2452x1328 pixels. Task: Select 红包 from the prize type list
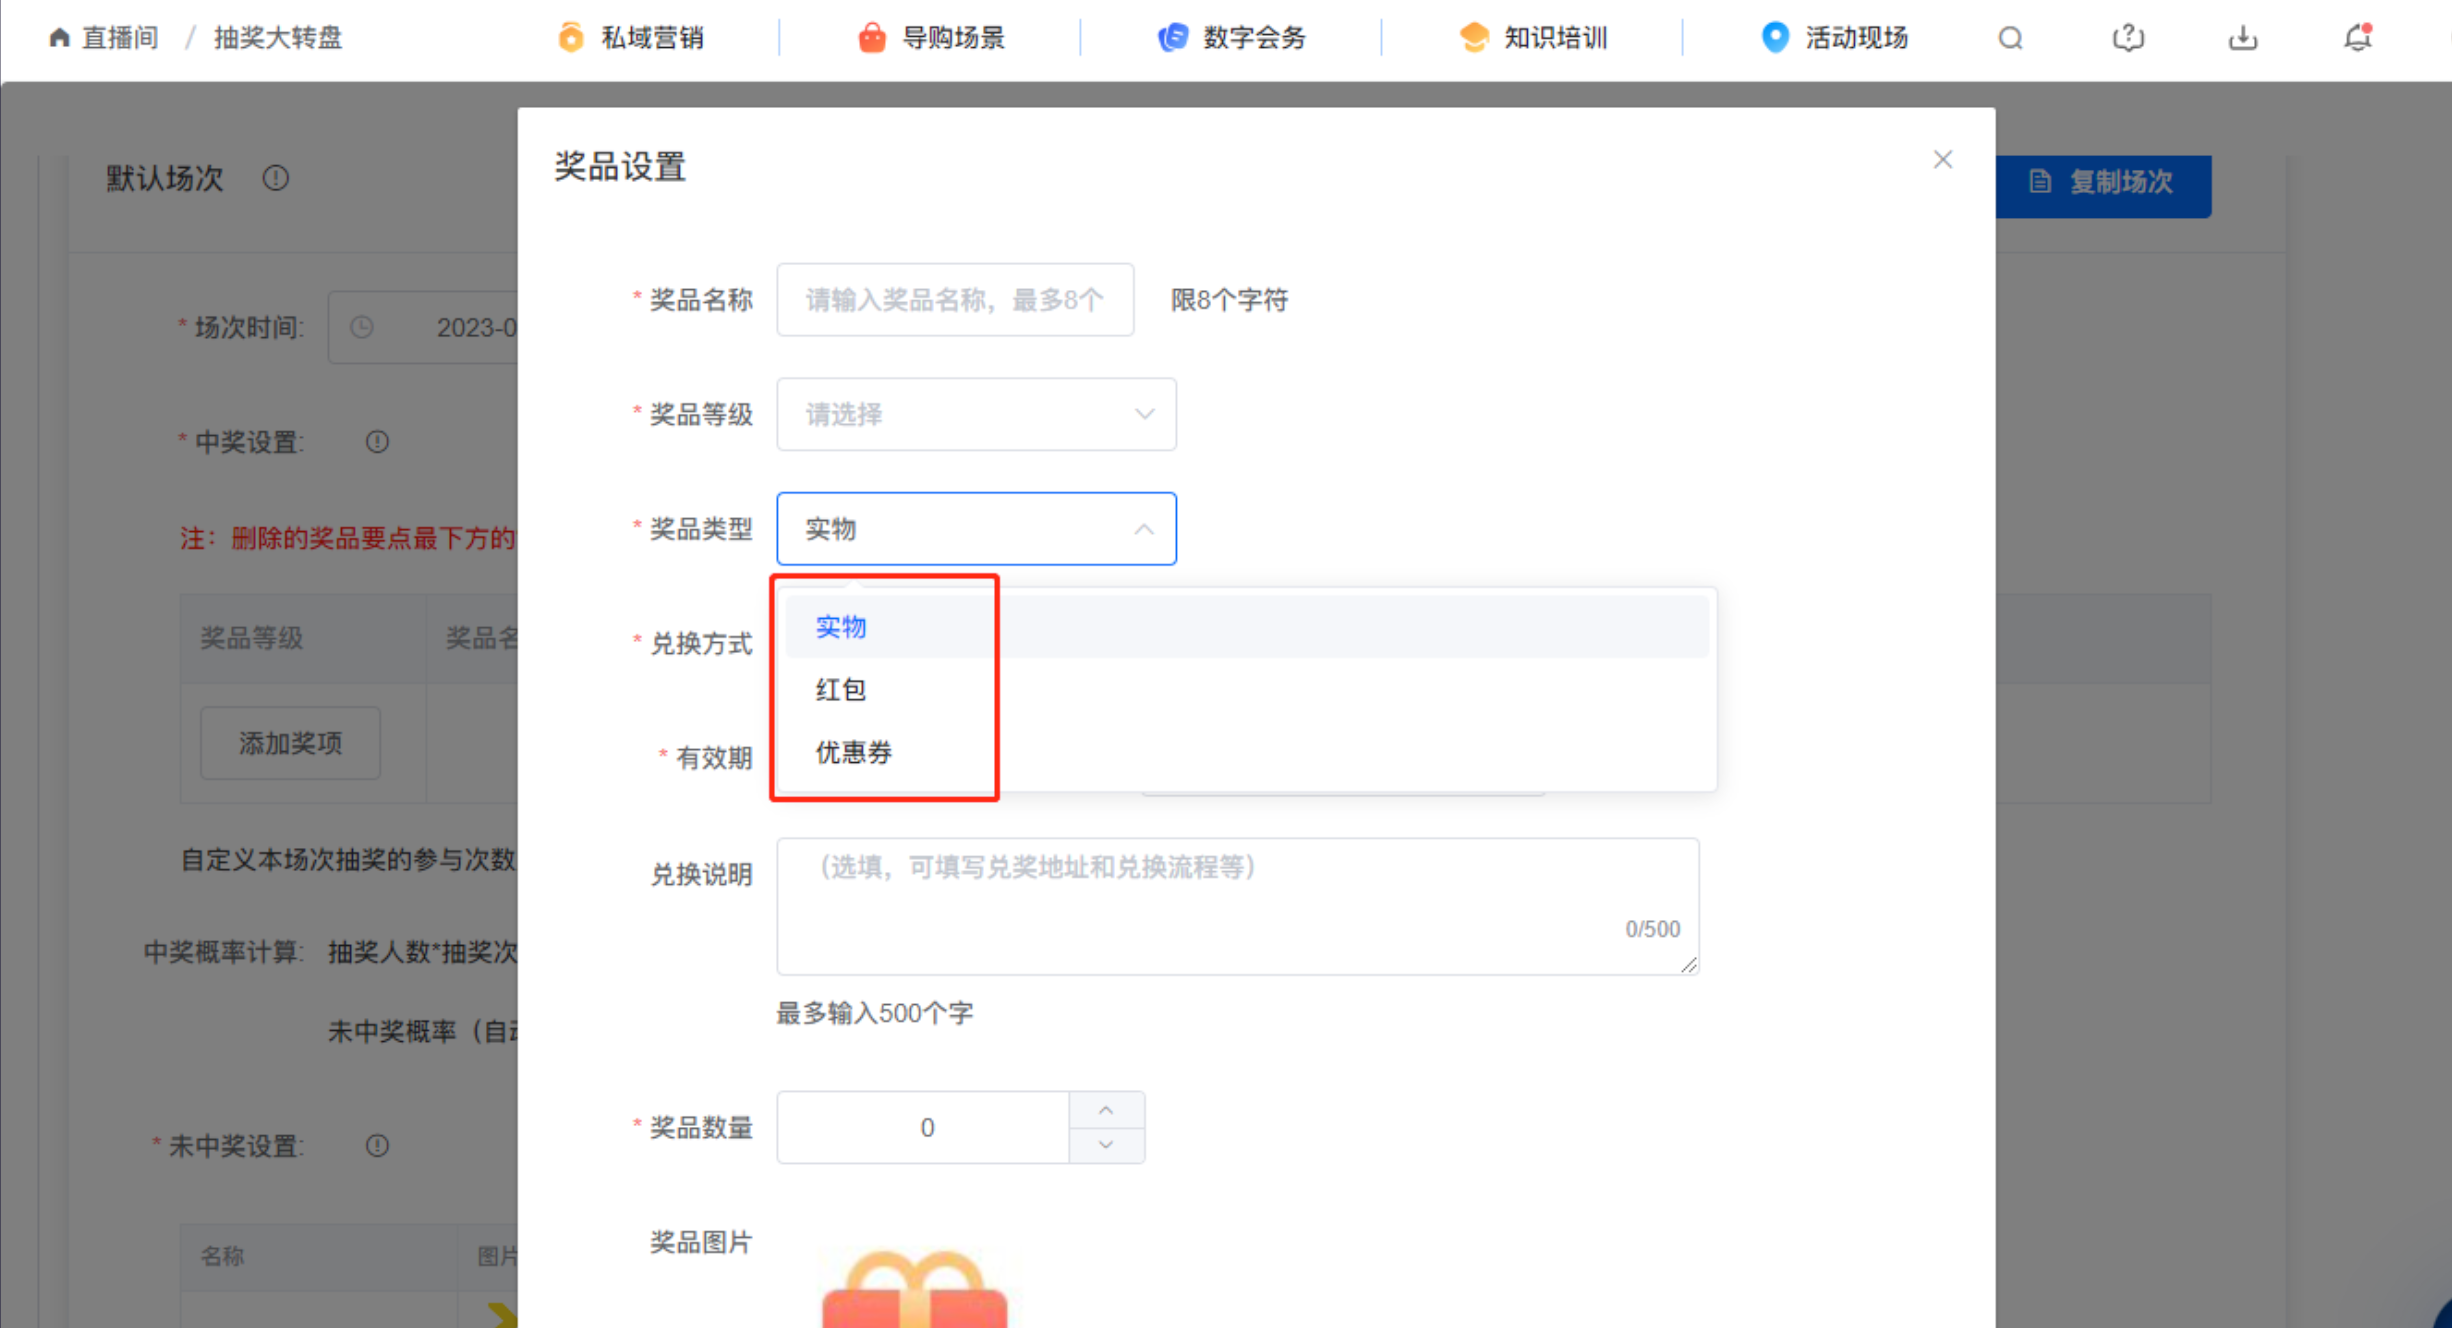click(841, 690)
